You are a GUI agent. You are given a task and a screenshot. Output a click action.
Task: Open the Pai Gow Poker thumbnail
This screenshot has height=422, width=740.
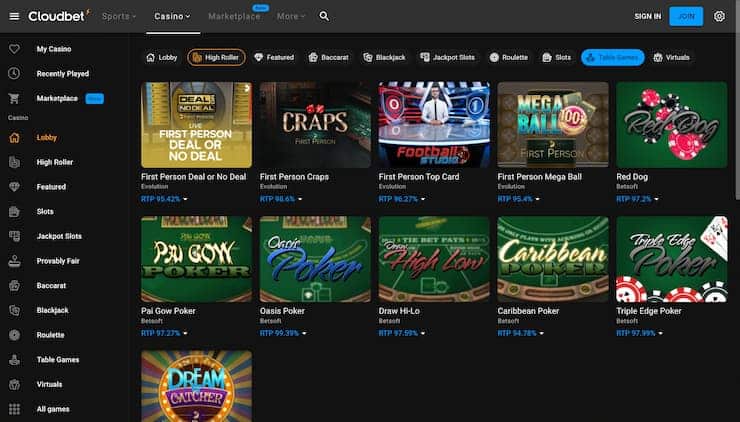(x=196, y=259)
